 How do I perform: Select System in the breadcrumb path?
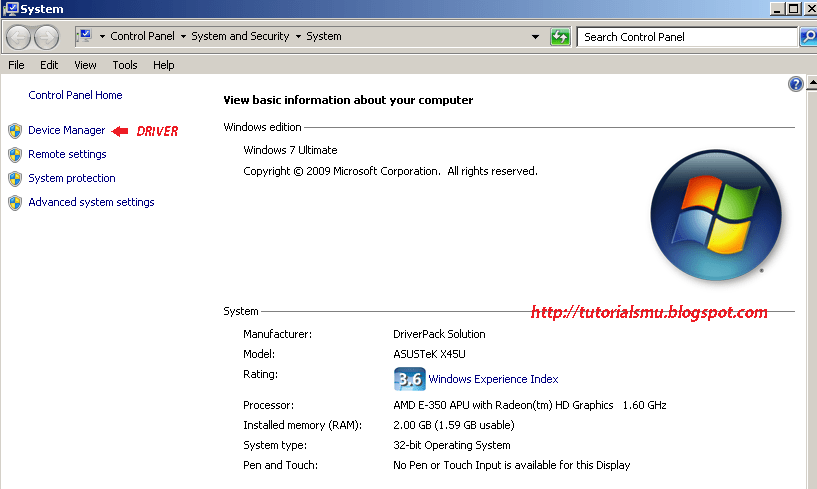pyautogui.click(x=324, y=36)
